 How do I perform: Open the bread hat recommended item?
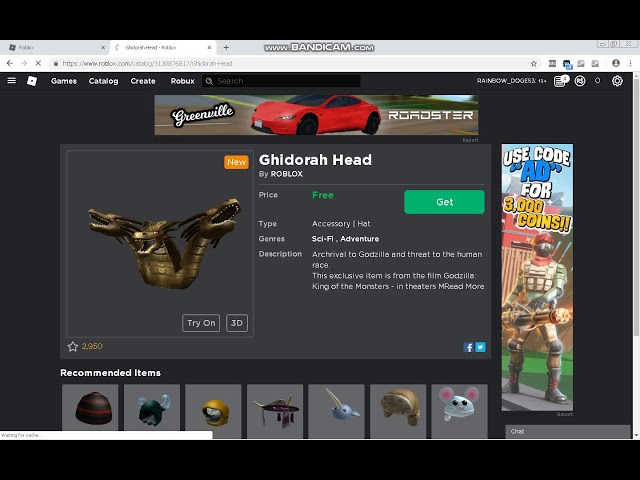(x=398, y=409)
